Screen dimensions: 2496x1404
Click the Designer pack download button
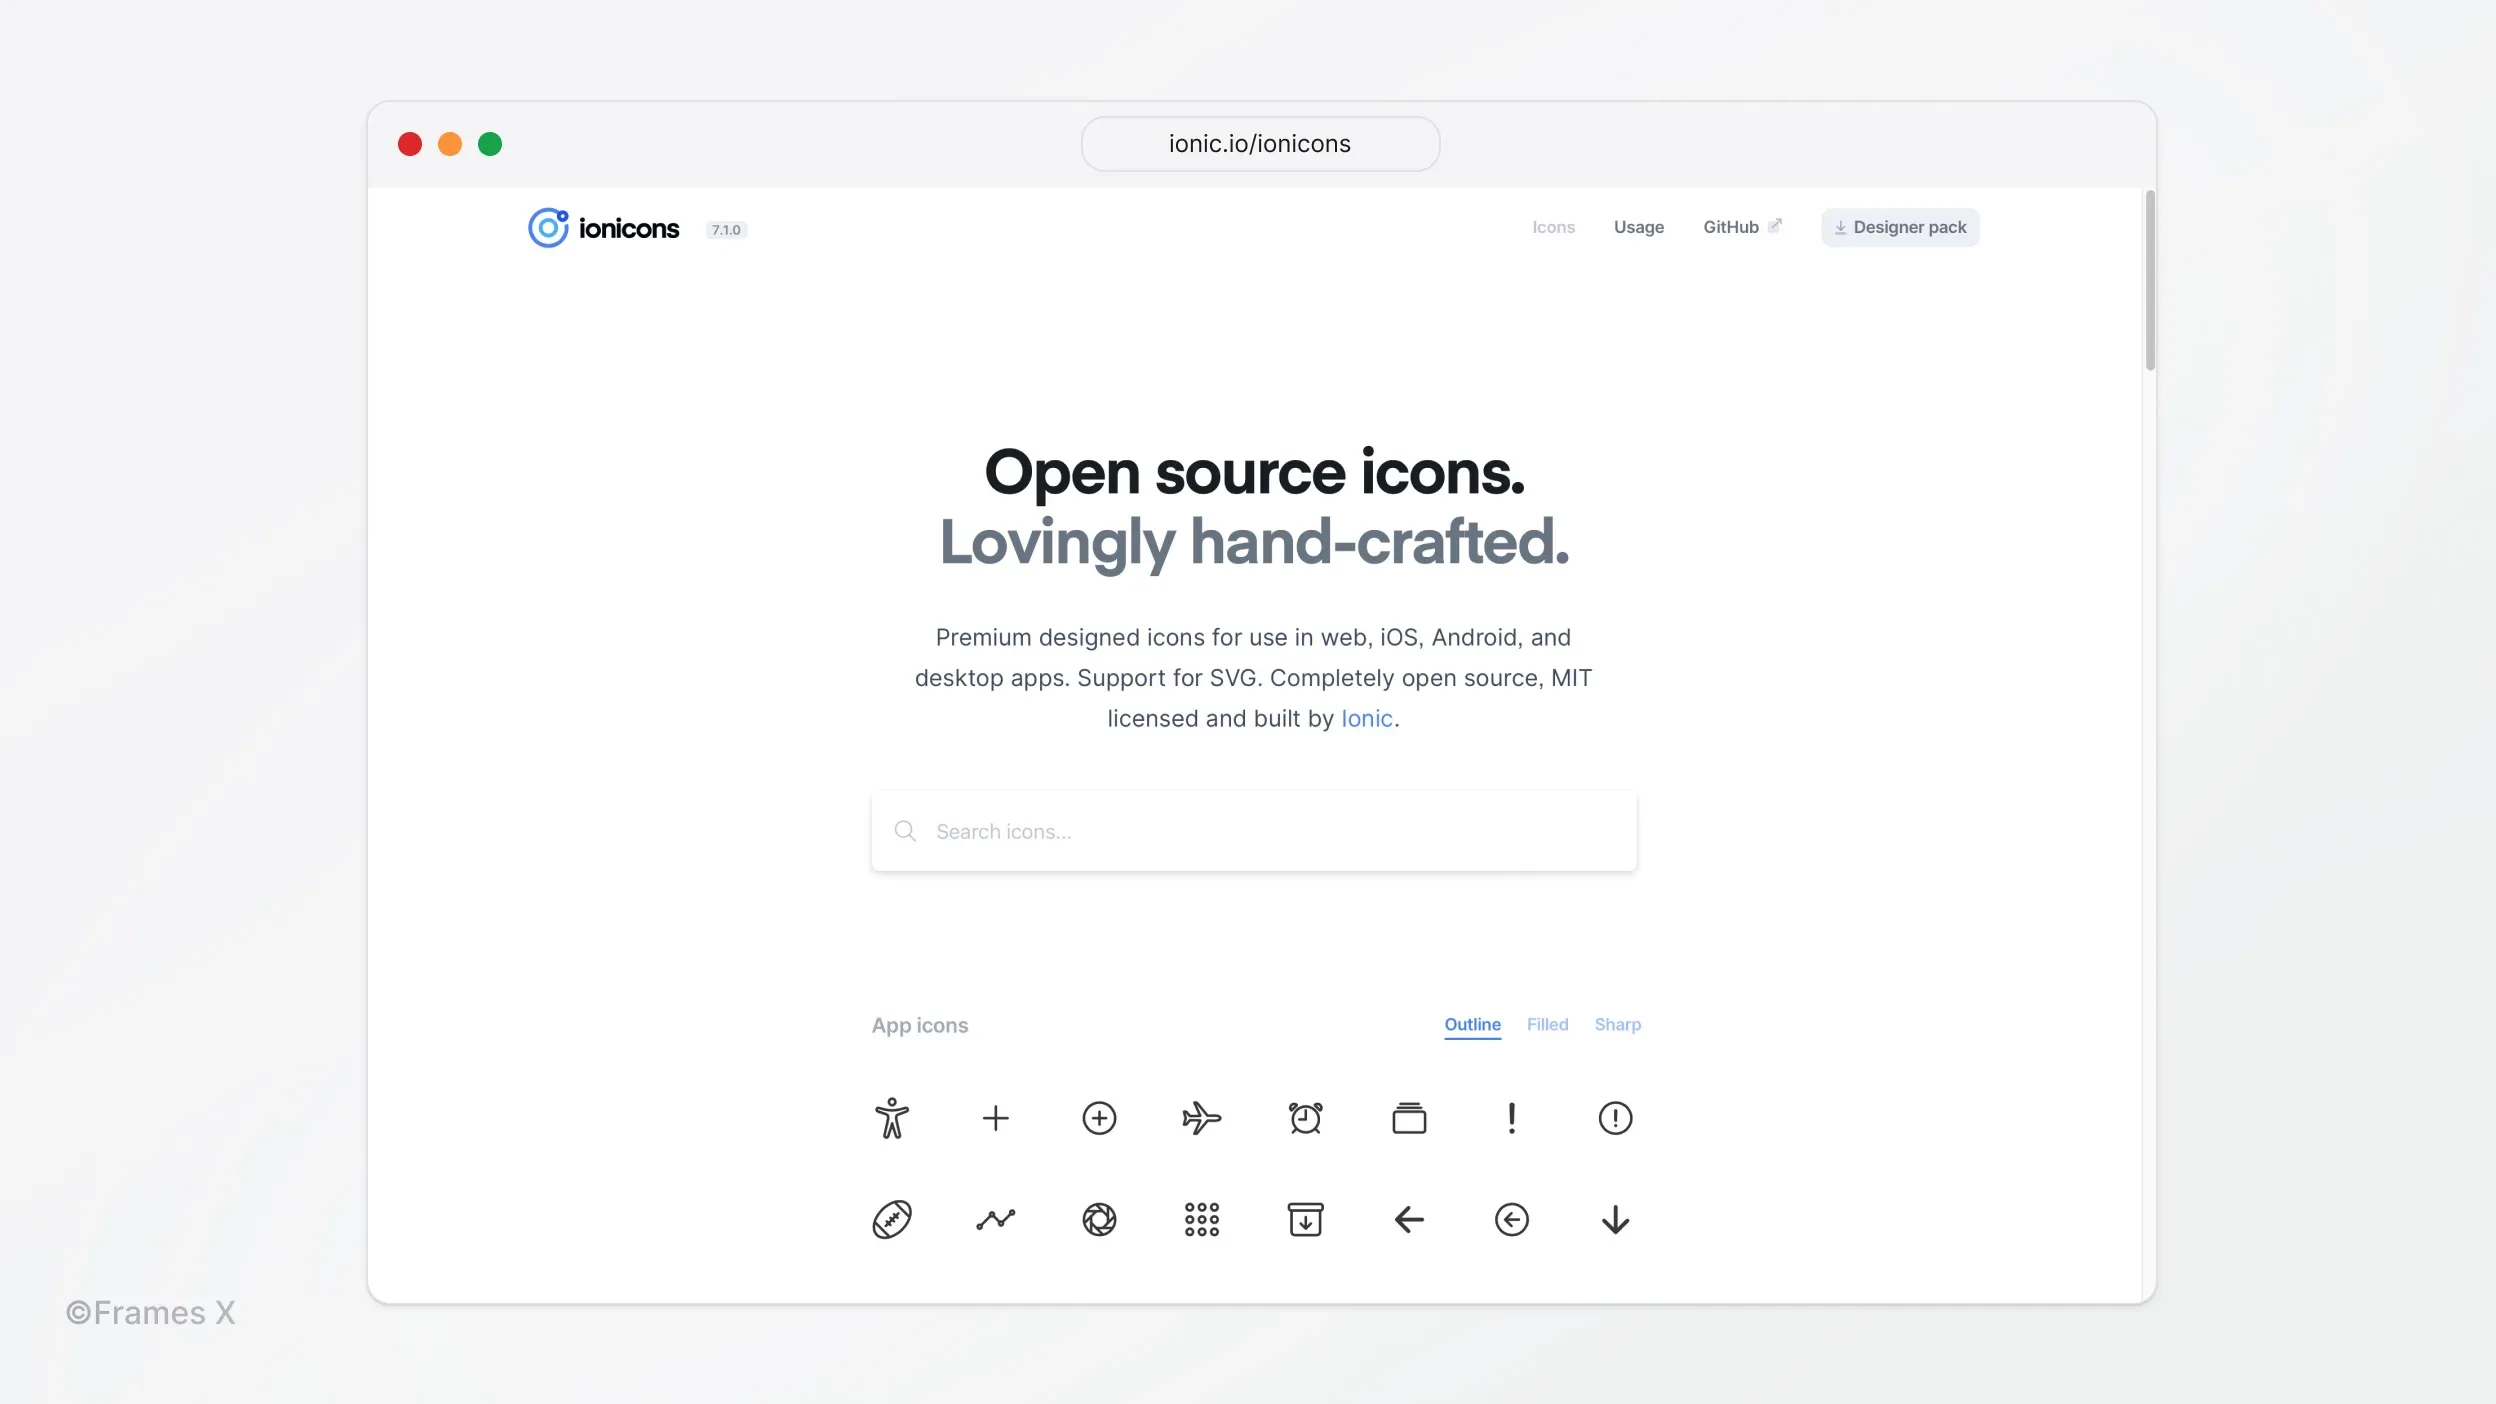point(1899,226)
